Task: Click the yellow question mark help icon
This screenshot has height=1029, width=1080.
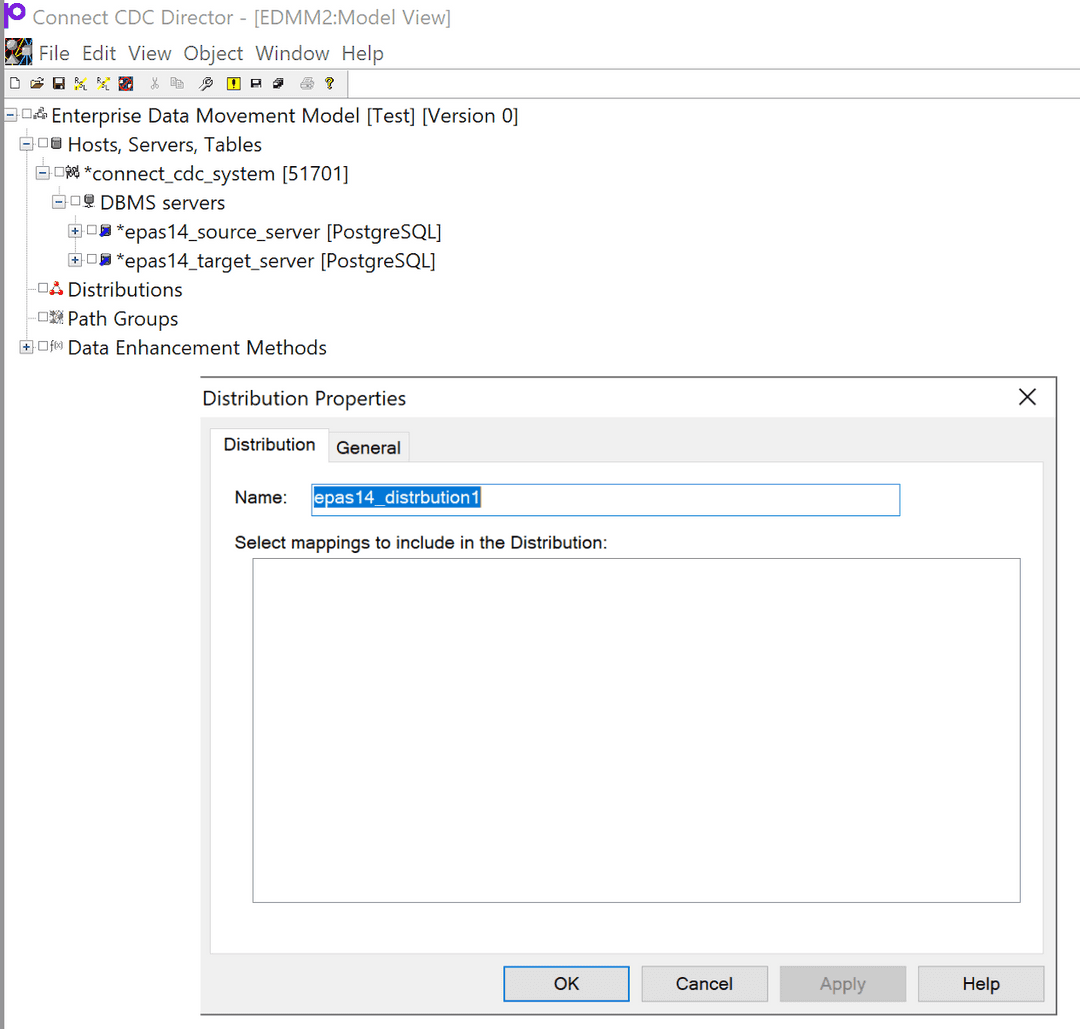Action: (329, 84)
